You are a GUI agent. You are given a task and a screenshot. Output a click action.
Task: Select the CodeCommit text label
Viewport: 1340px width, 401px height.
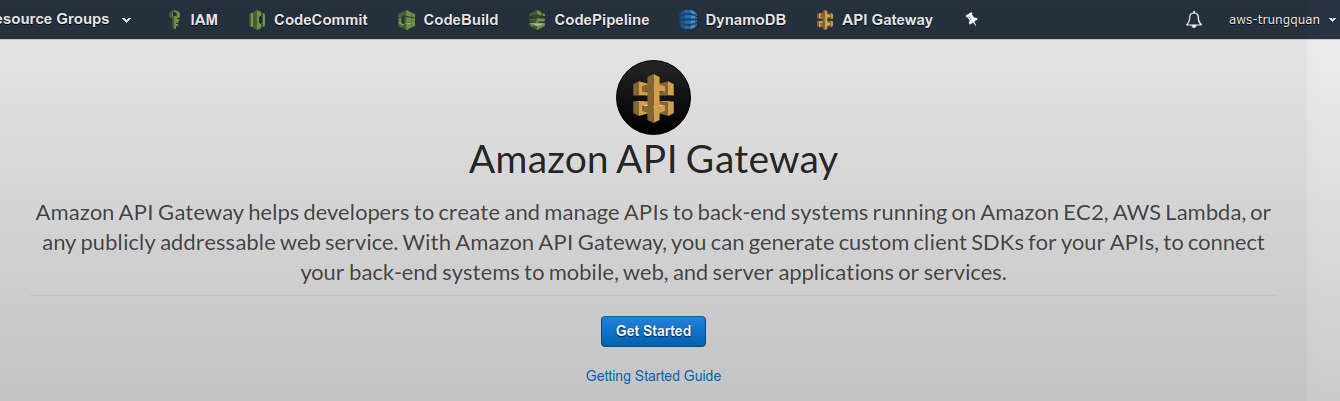320,19
